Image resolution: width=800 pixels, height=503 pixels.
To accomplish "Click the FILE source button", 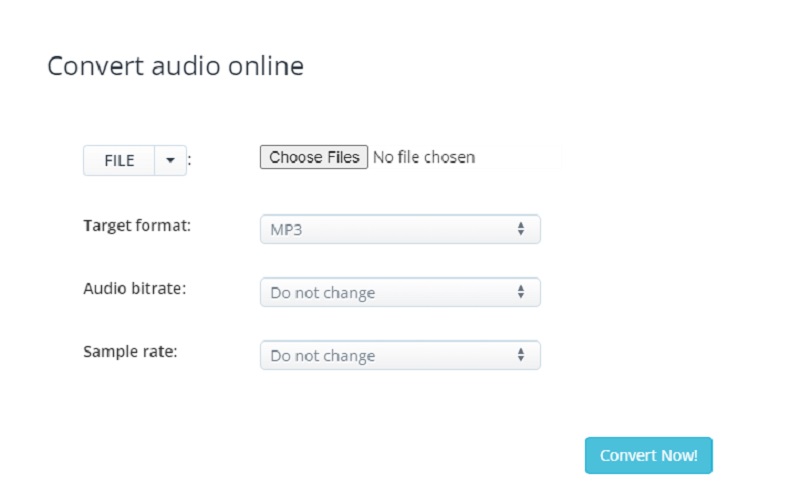I will click(119, 161).
